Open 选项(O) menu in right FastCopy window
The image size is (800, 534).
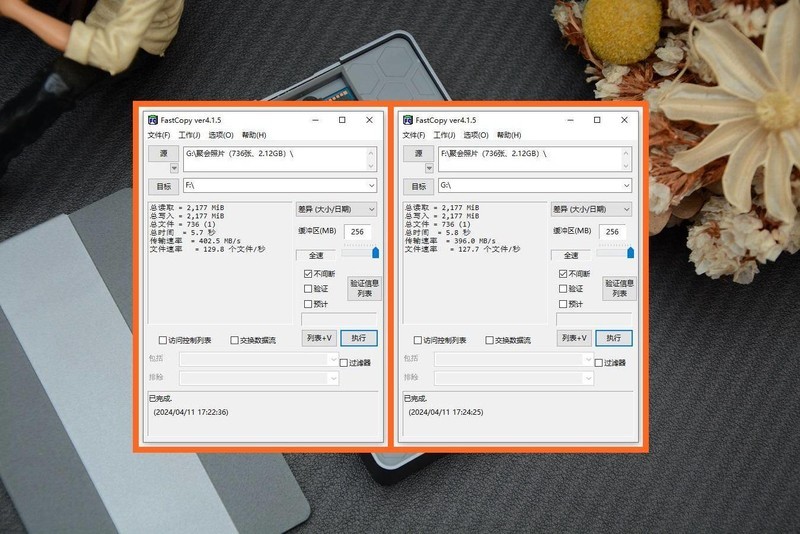[x=476, y=135]
